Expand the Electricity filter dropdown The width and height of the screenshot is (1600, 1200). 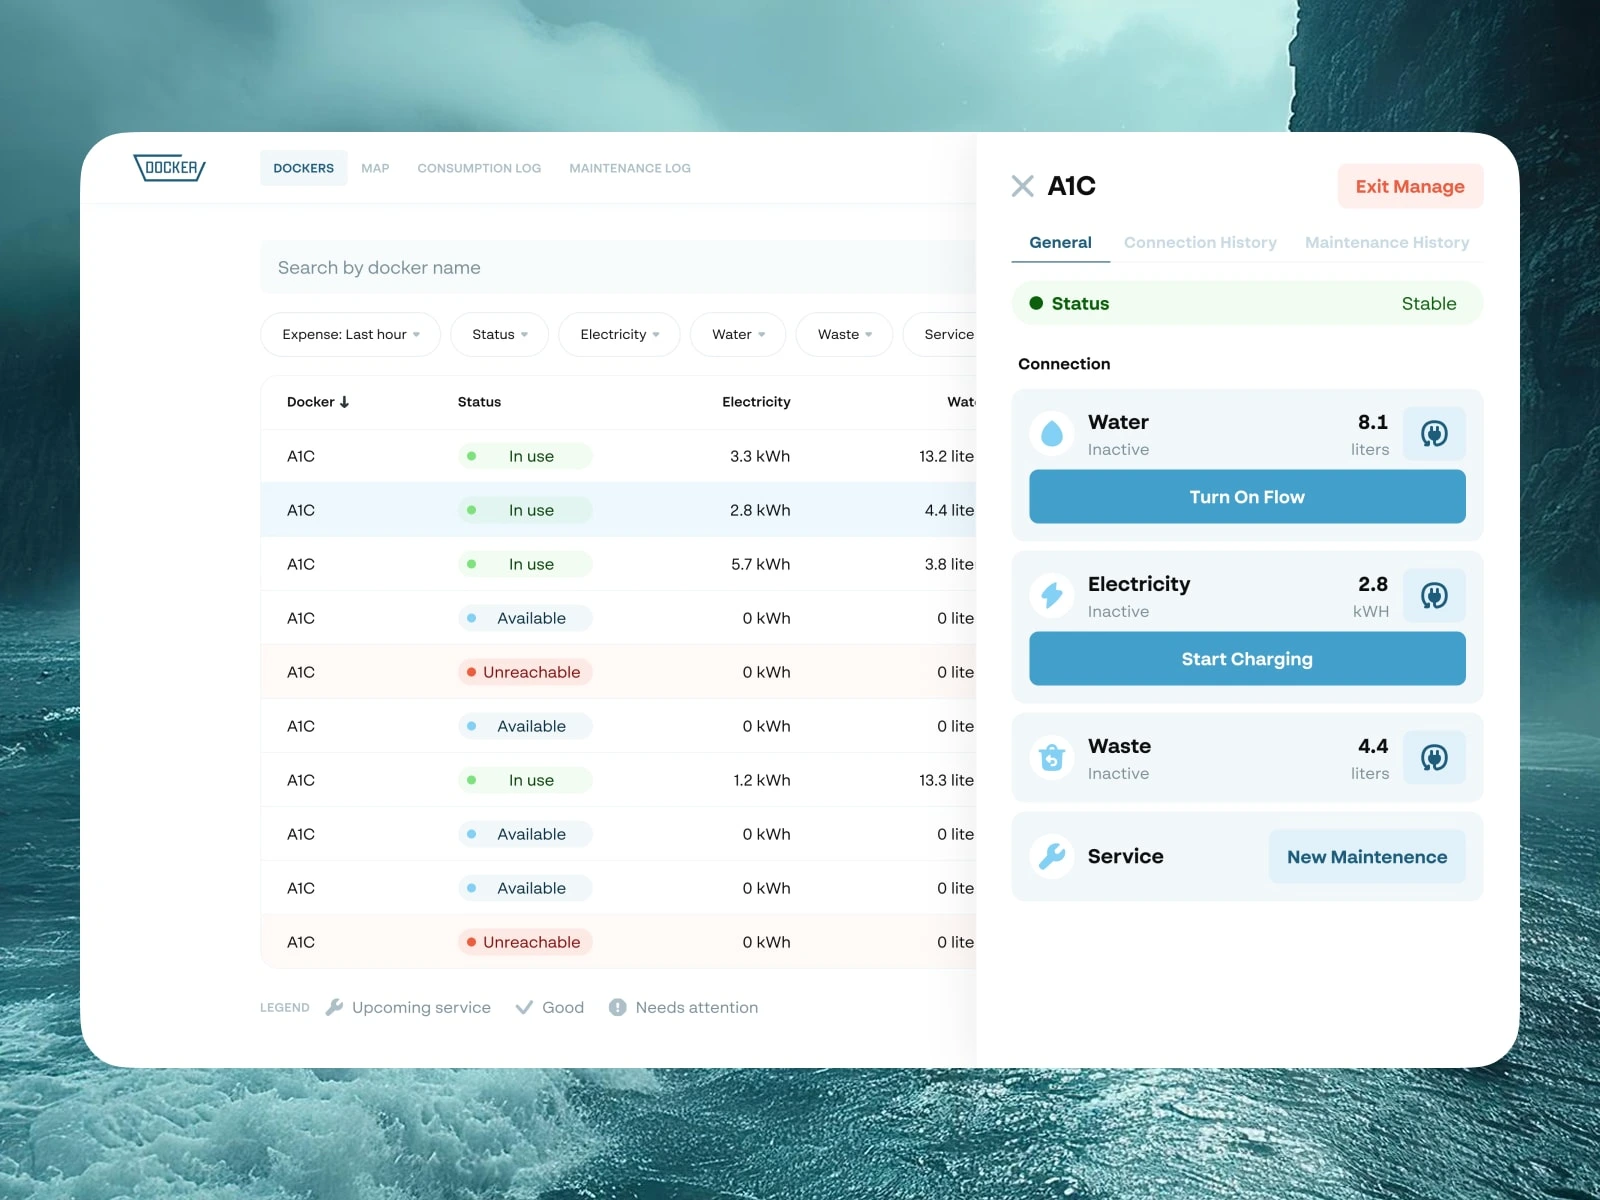[619, 334]
